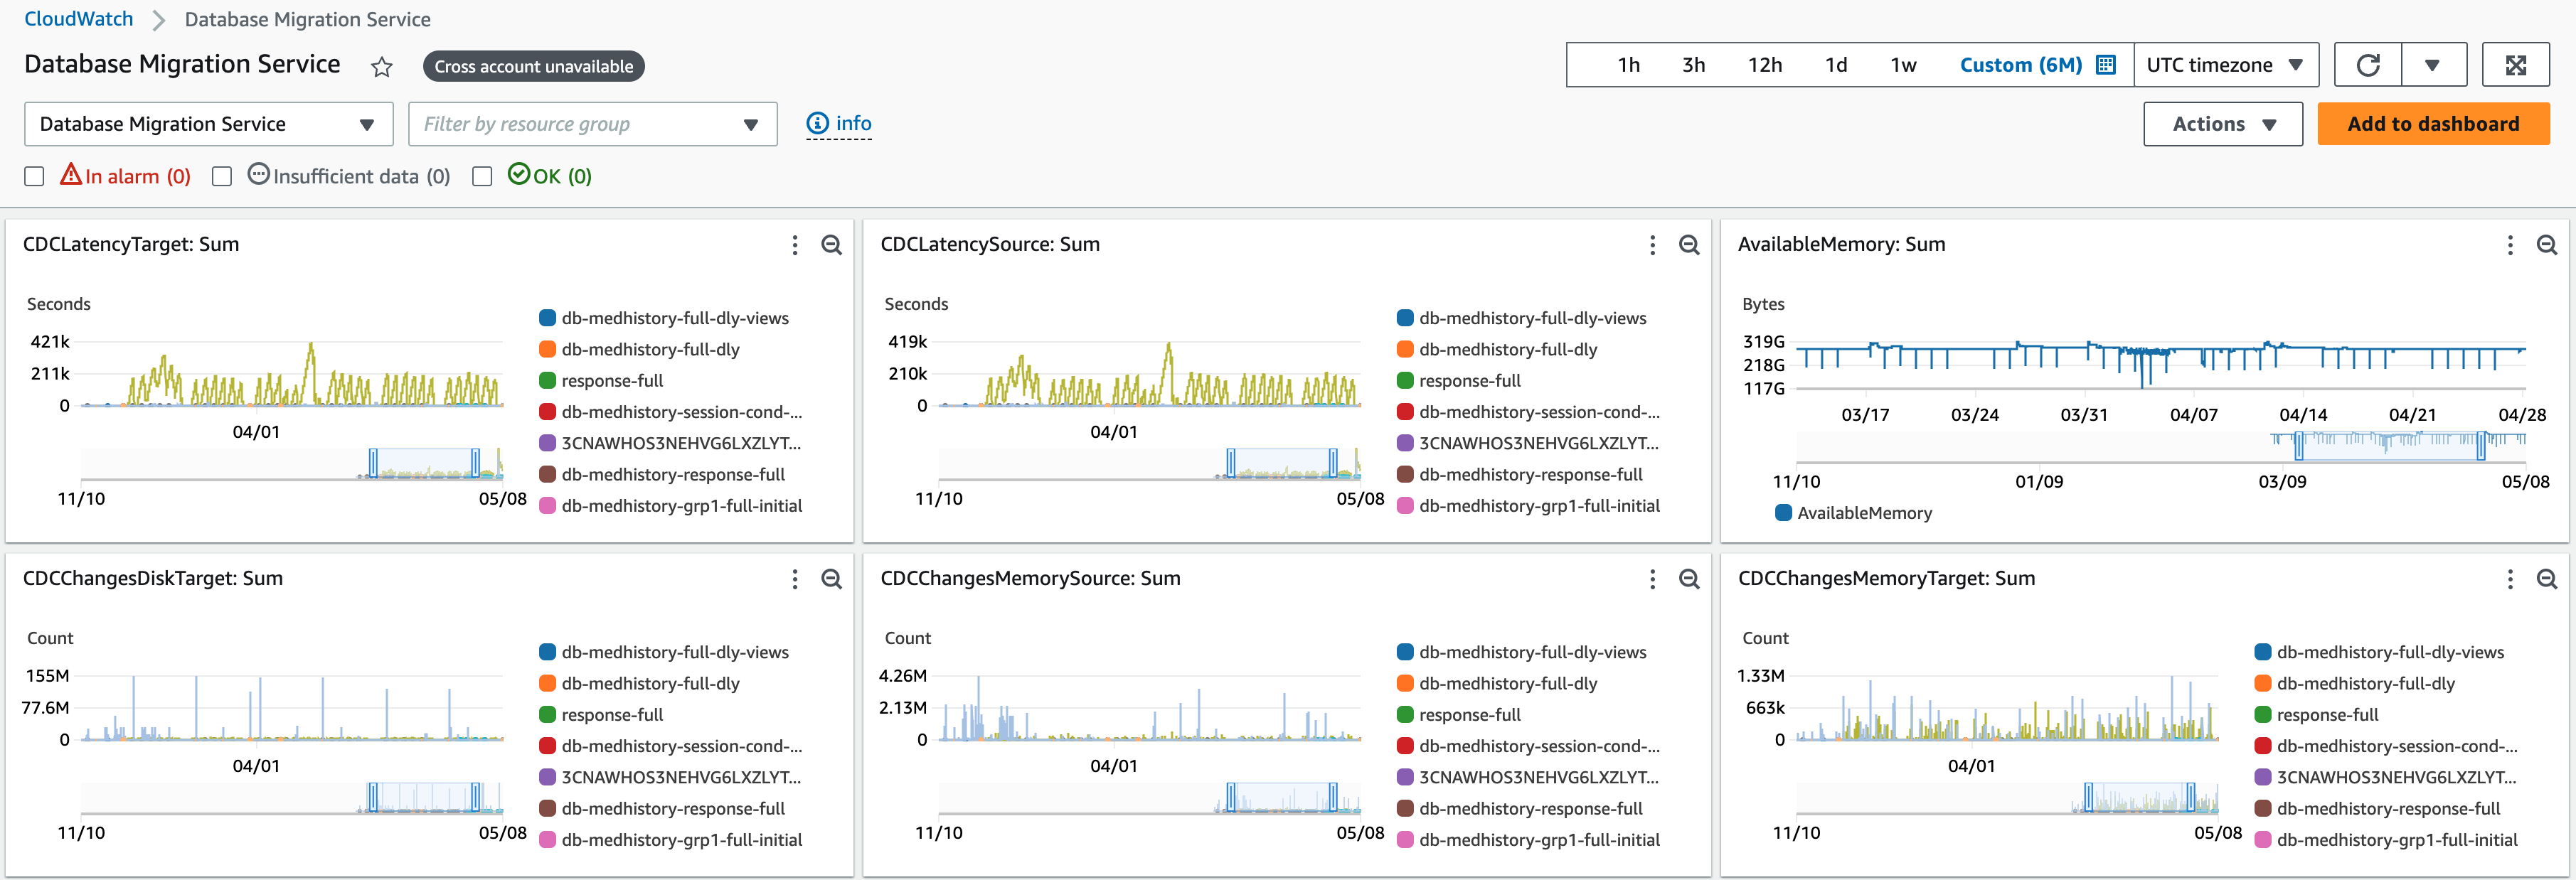Go to CloudWatch breadcrumb link

78,19
